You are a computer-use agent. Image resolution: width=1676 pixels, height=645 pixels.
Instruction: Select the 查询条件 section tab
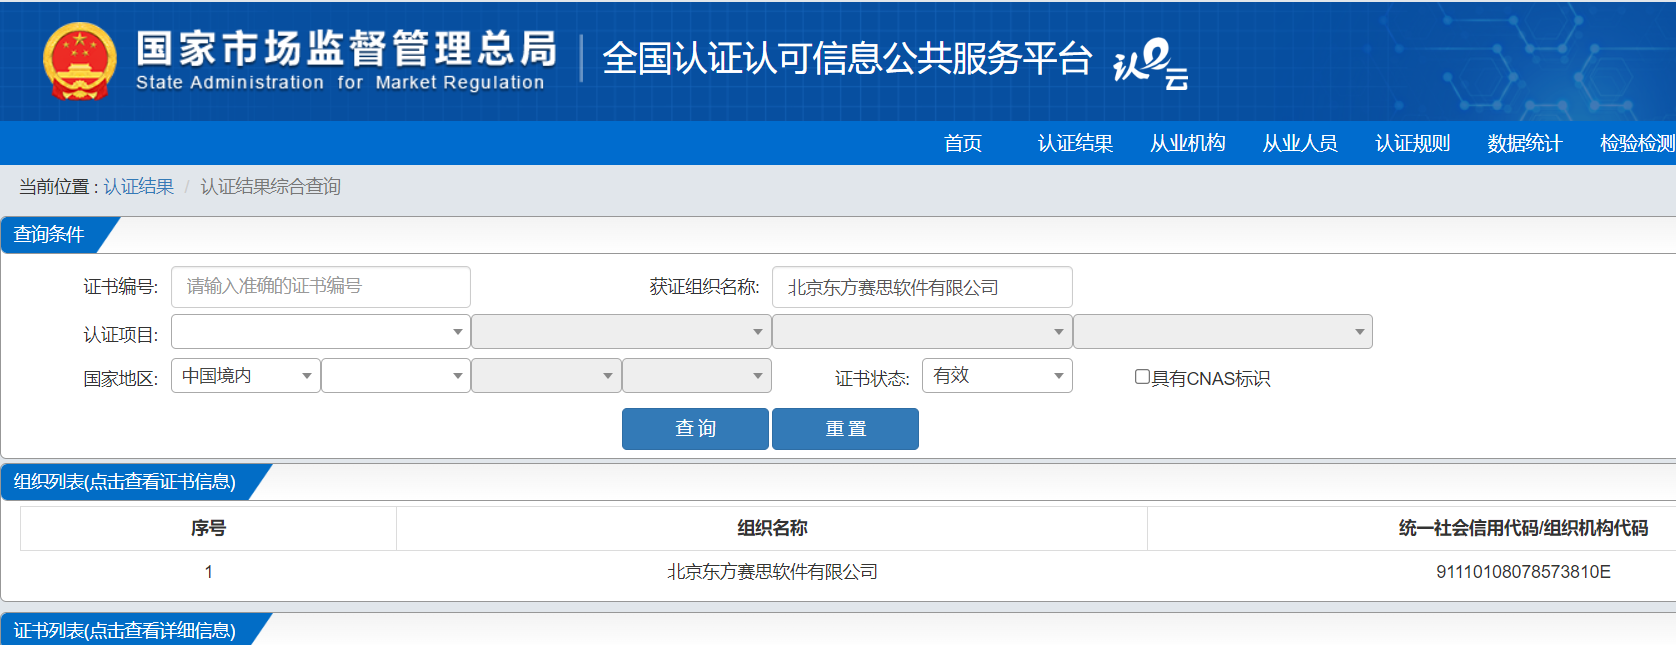point(50,235)
